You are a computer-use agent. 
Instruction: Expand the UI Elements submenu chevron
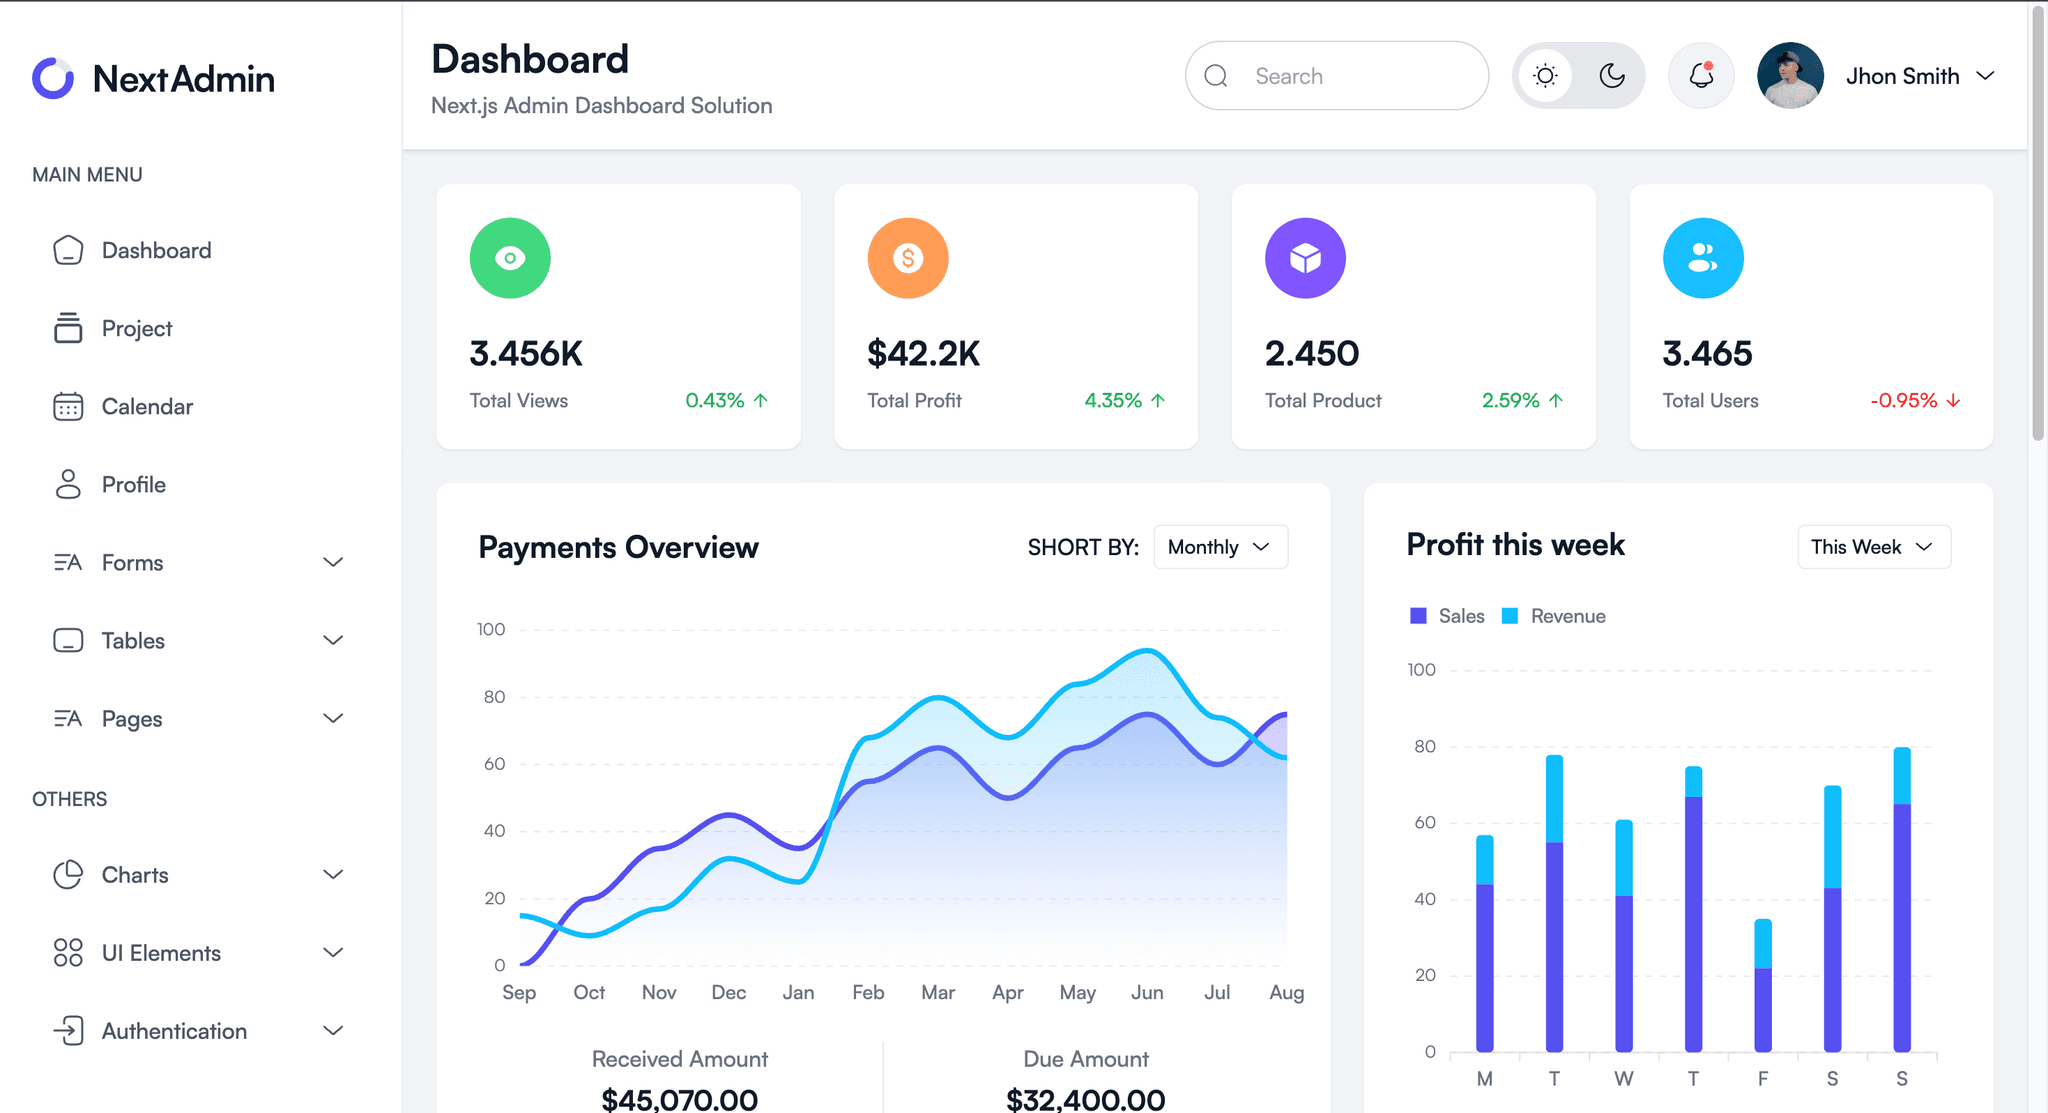click(x=333, y=952)
